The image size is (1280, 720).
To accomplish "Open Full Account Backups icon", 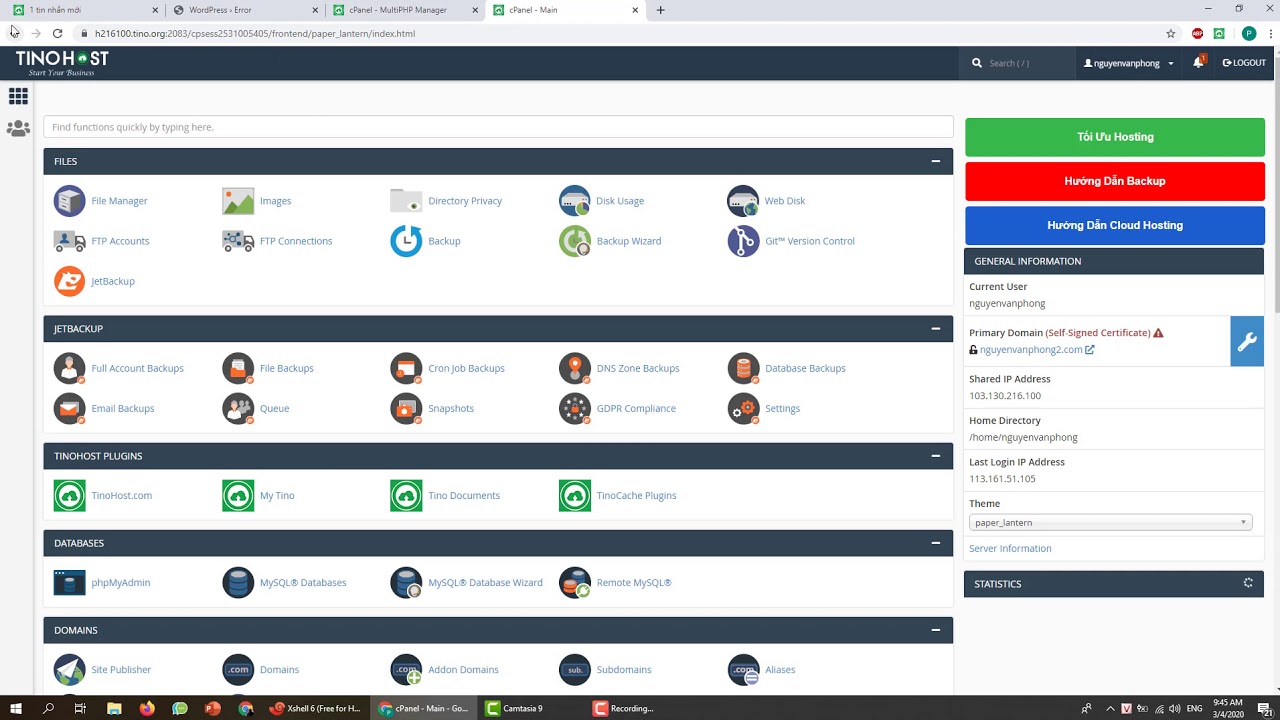I will coord(70,368).
